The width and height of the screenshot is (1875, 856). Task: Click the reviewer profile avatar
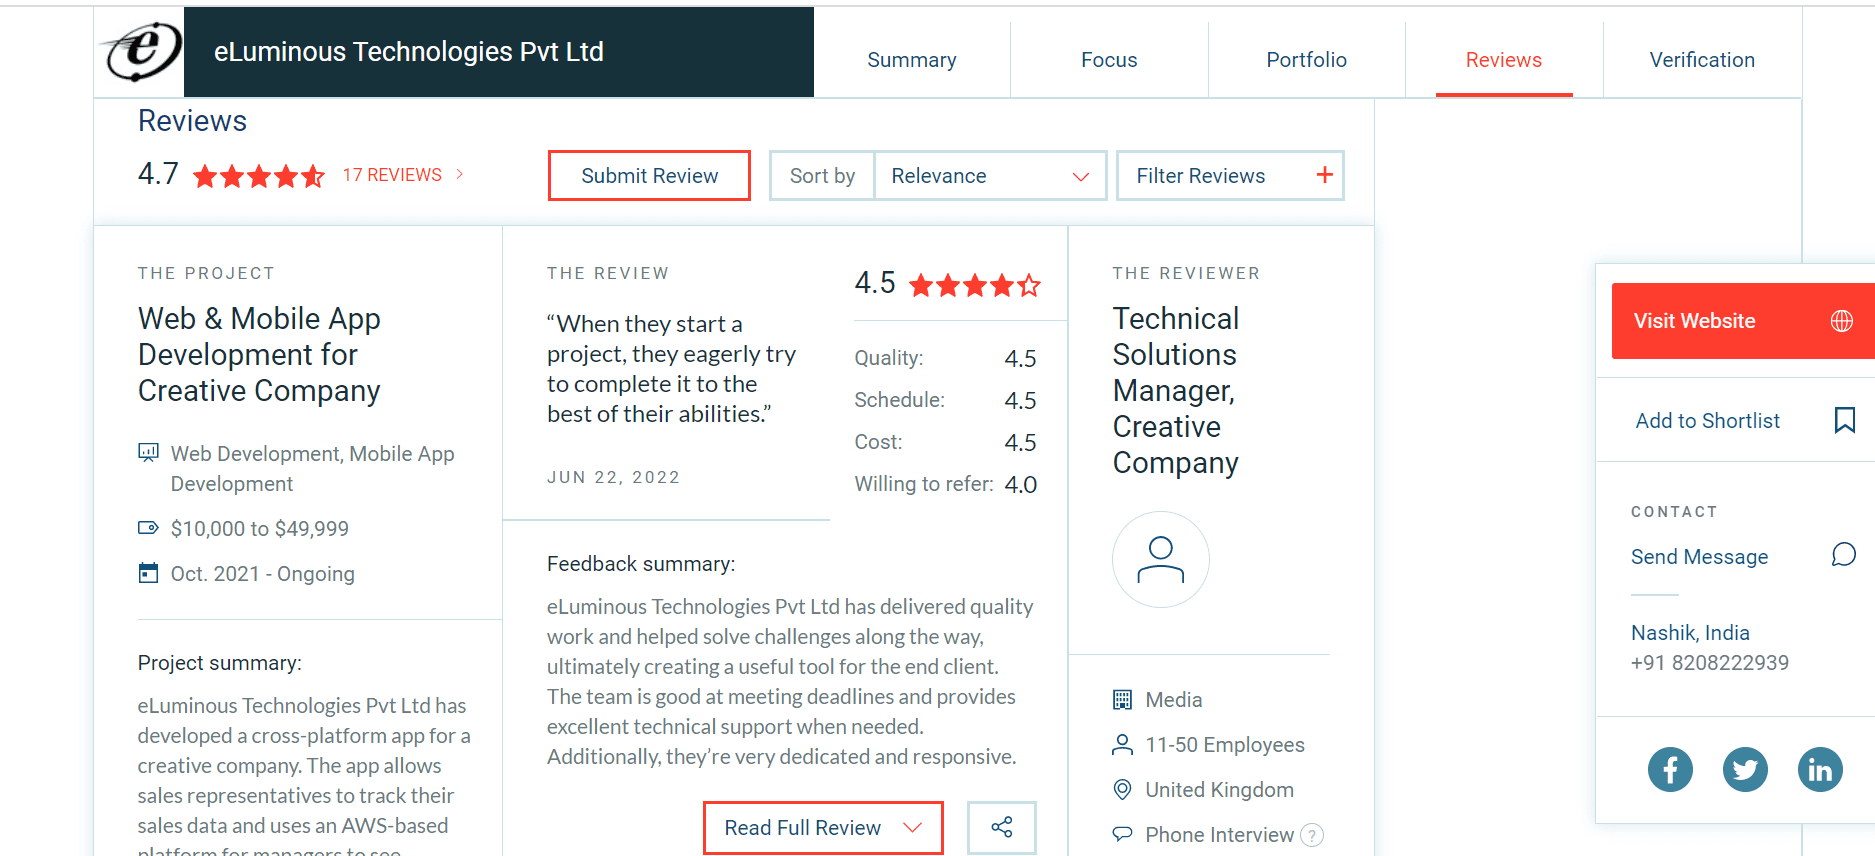coord(1160,560)
